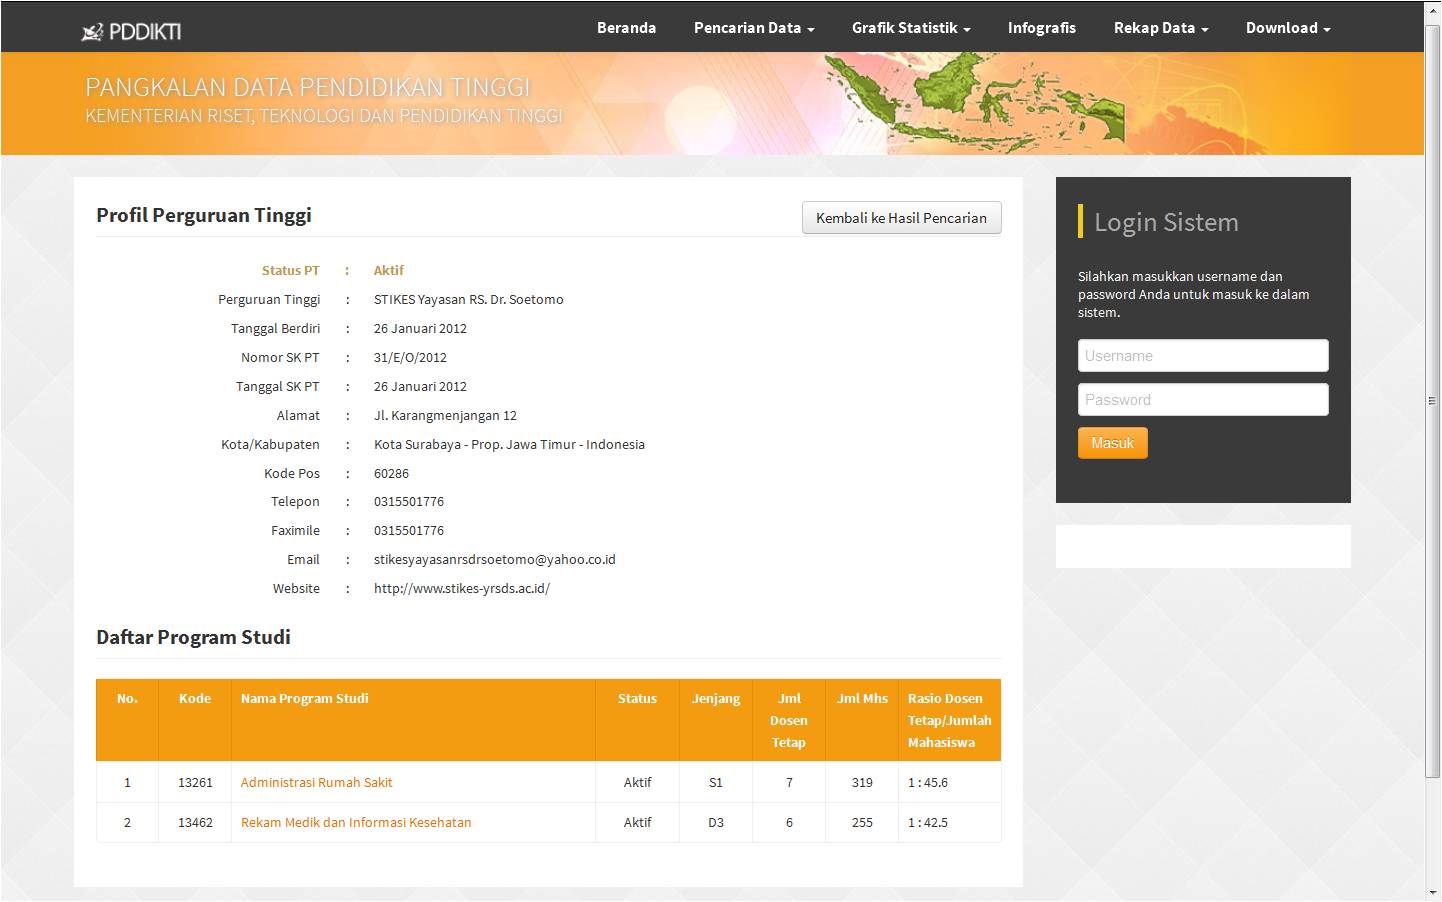Image resolution: width=1442 pixels, height=902 pixels.
Task: Click the Profil Perguruan Tinggi heading
Action: [204, 215]
